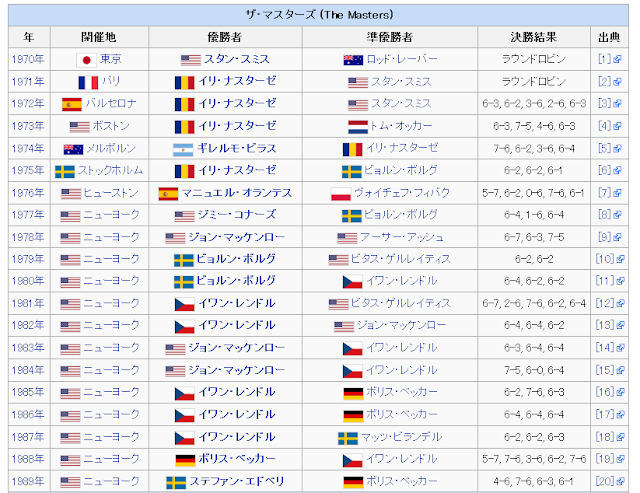Click the Germany flag beside 1988 winner ボリス・ベッカー
Screen dimensions: 640x493
185,460
